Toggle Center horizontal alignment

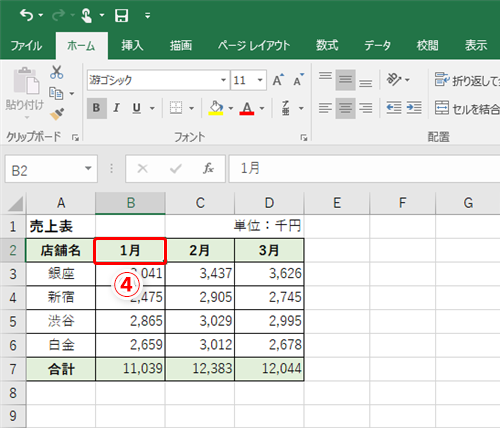pyautogui.click(x=345, y=108)
